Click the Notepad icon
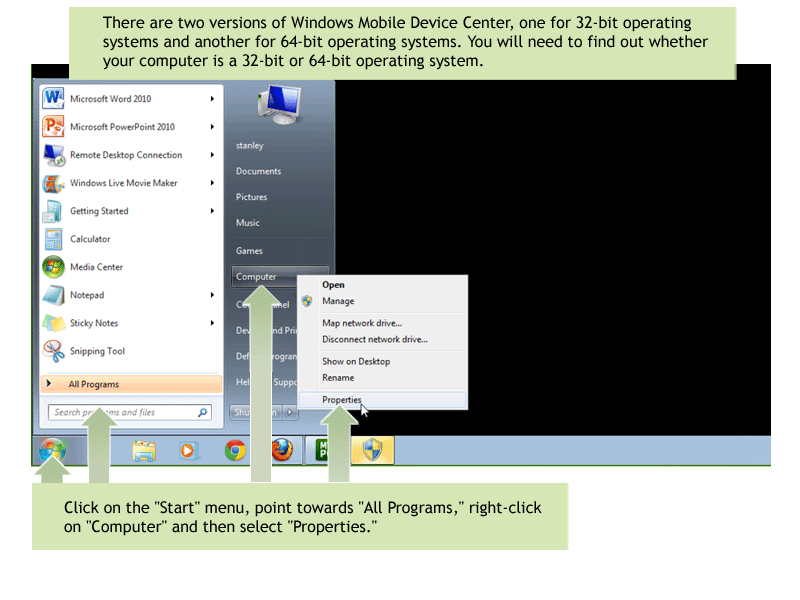Screen dimensions: 800x600 click(x=54, y=295)
